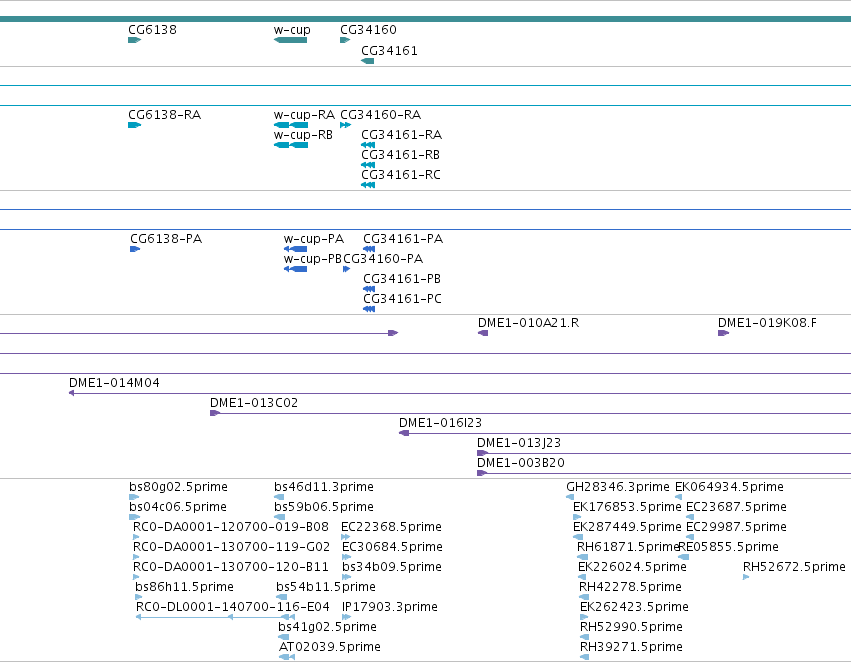
Task: Open the w-cup-PA protein label
Action: 314,239
